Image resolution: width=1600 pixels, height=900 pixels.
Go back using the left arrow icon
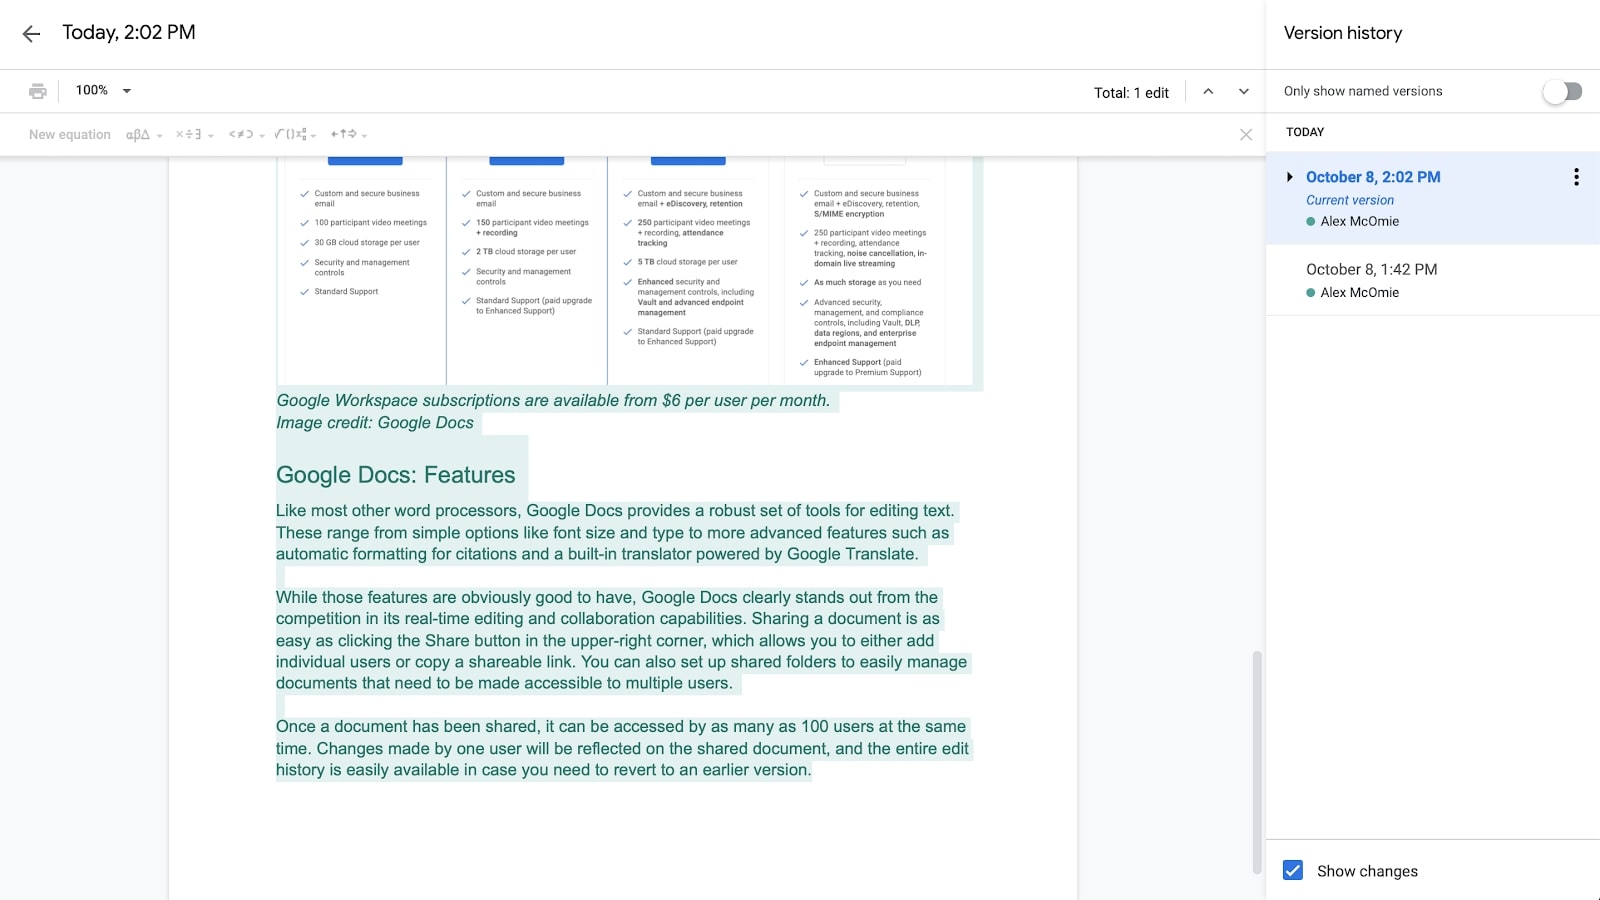[31, 33]
